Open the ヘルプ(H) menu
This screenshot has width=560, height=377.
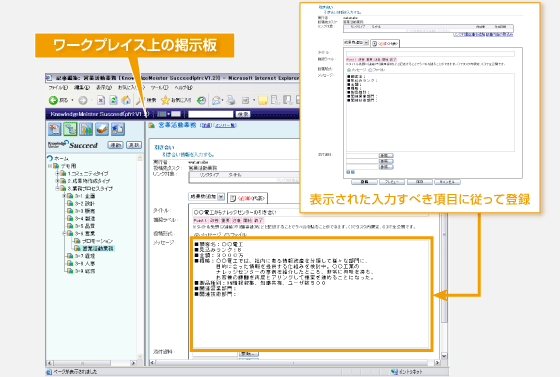(x=184, y=87)
